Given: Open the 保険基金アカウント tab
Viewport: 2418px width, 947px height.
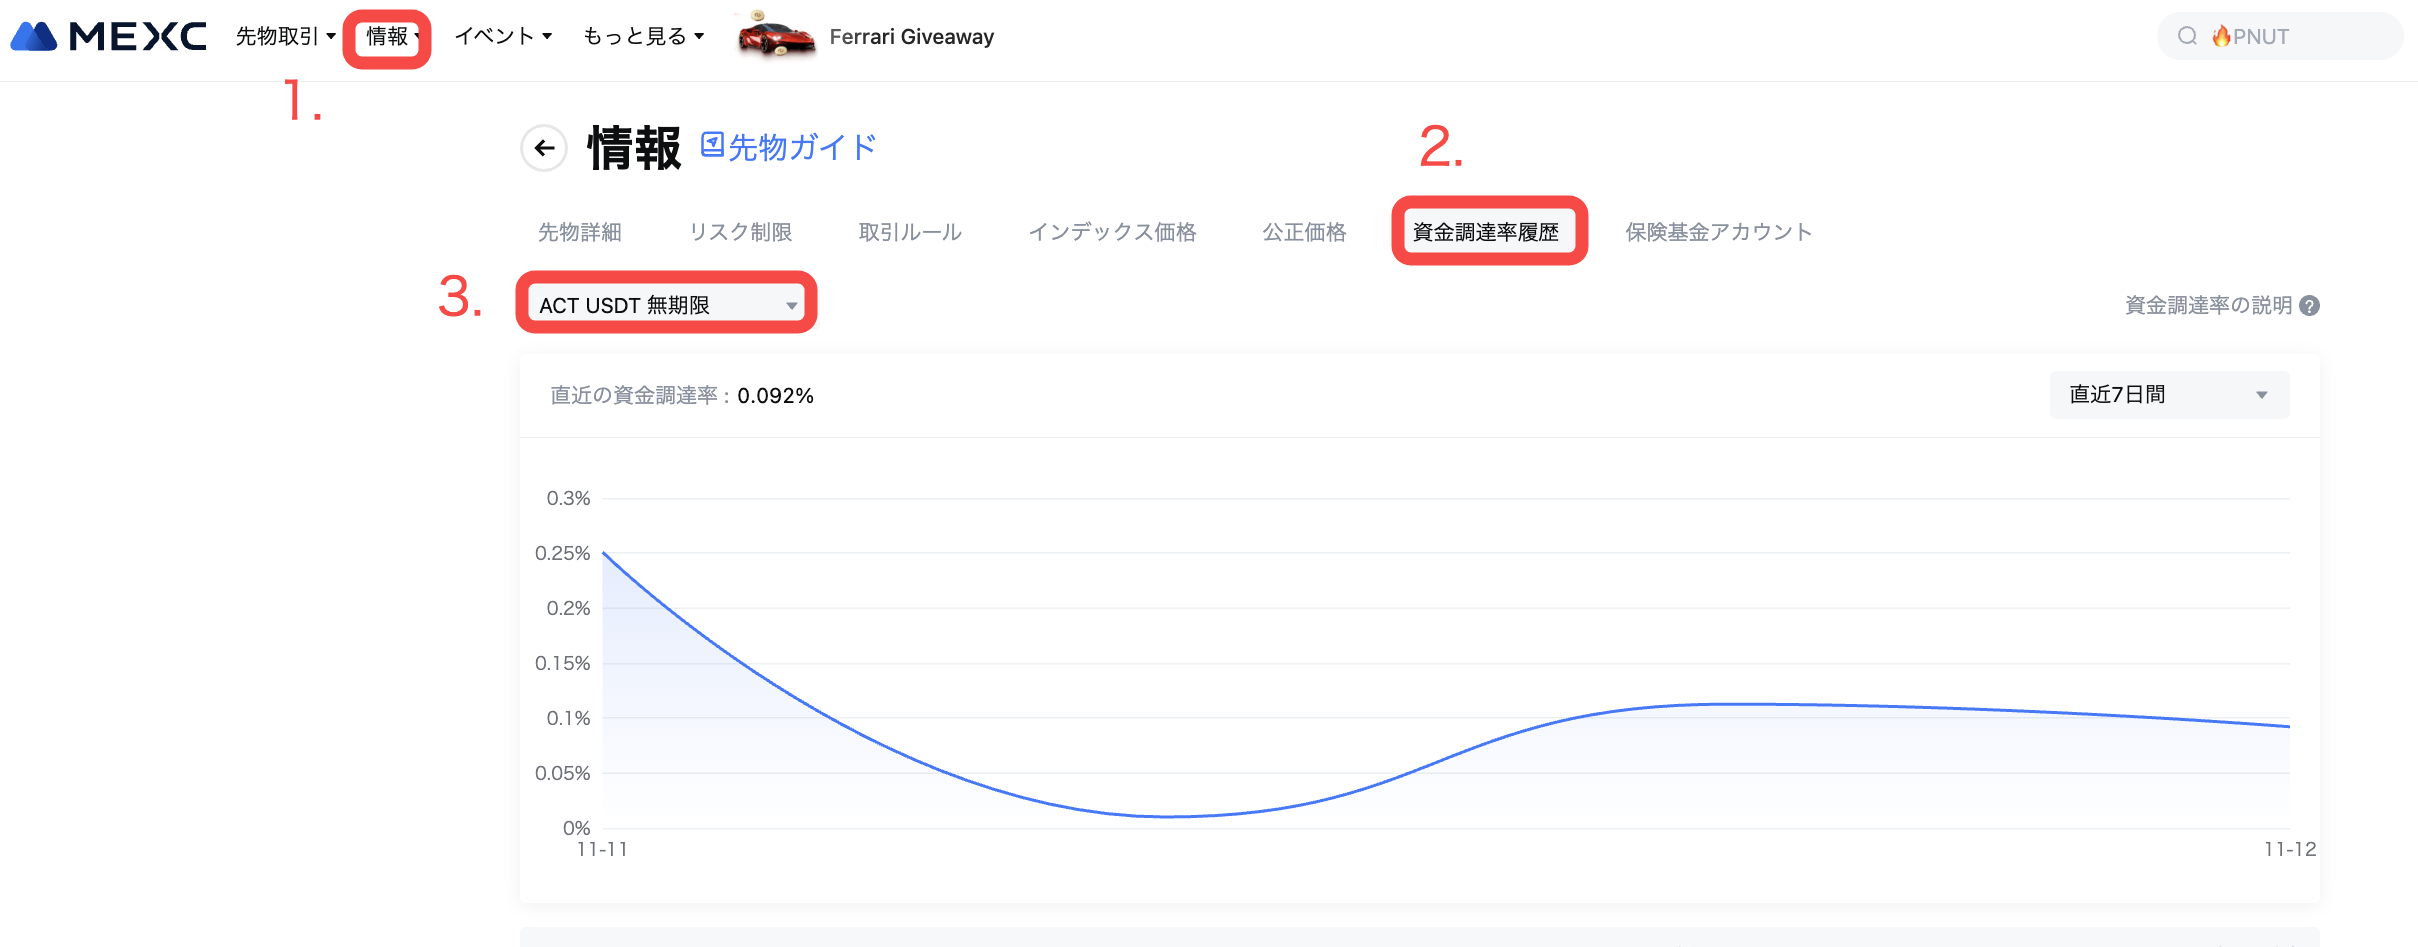Looking at the screenshot, I should coord(1718,232).
